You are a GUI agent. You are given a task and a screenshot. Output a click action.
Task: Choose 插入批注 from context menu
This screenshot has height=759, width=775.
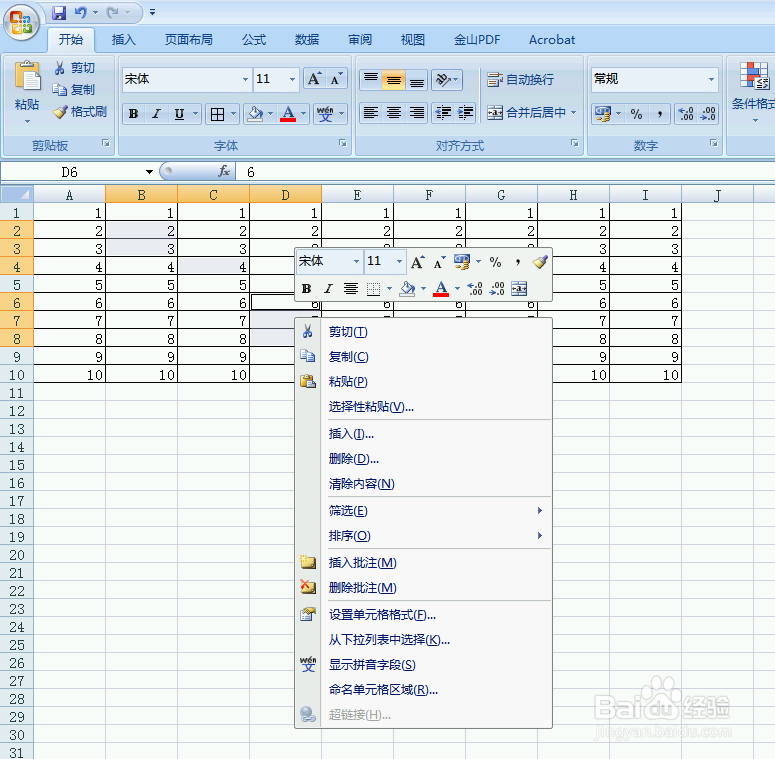[435, 562]
